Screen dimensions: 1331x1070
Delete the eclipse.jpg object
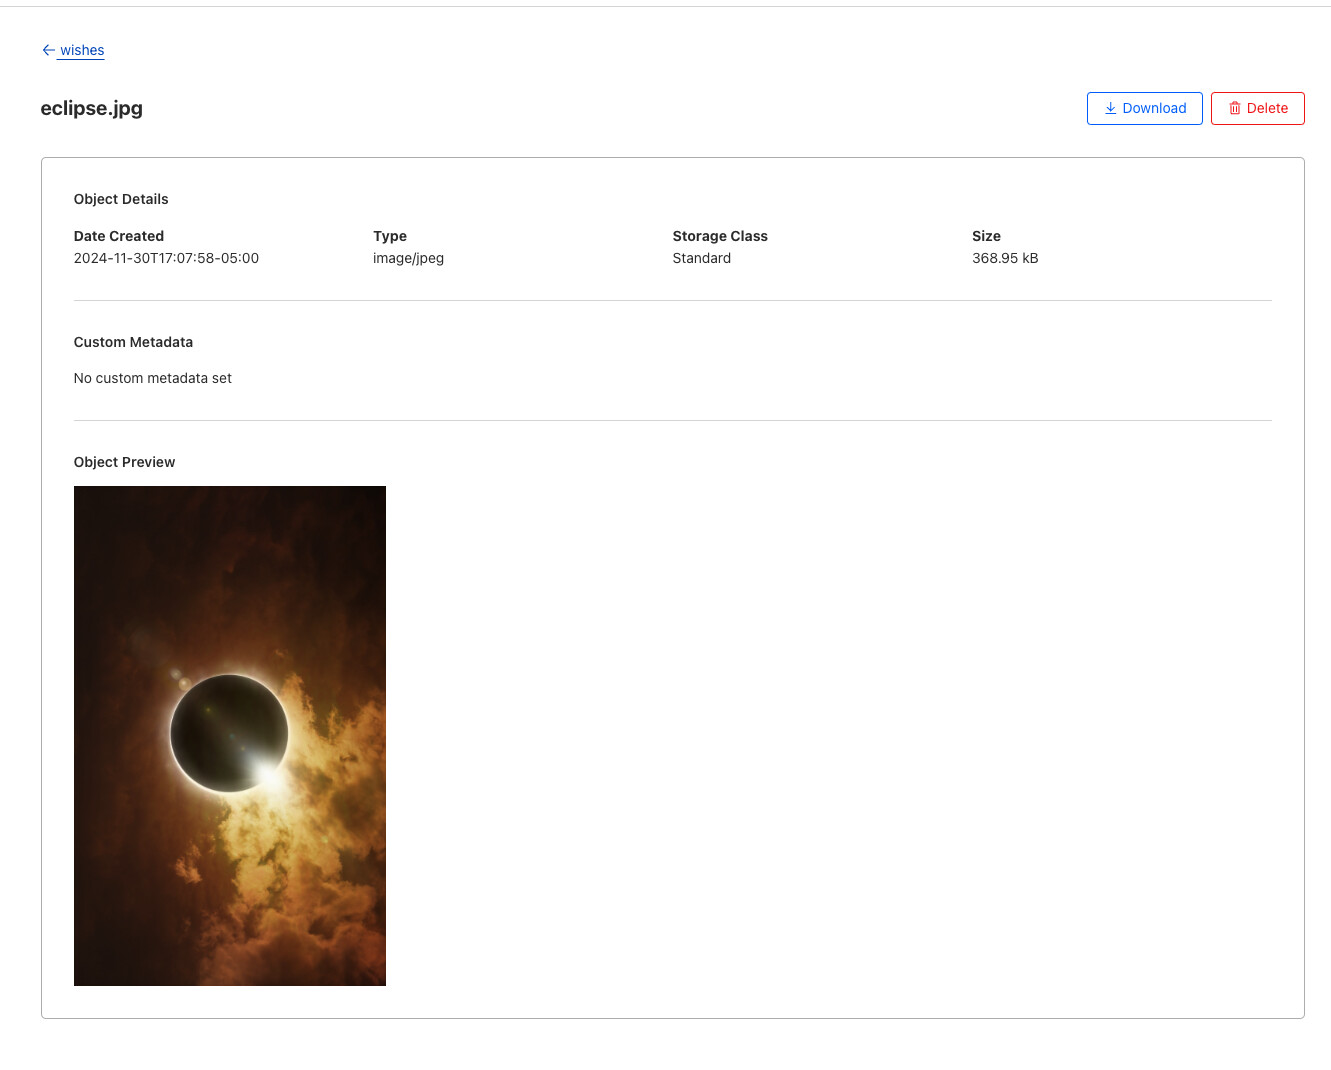1257,108
